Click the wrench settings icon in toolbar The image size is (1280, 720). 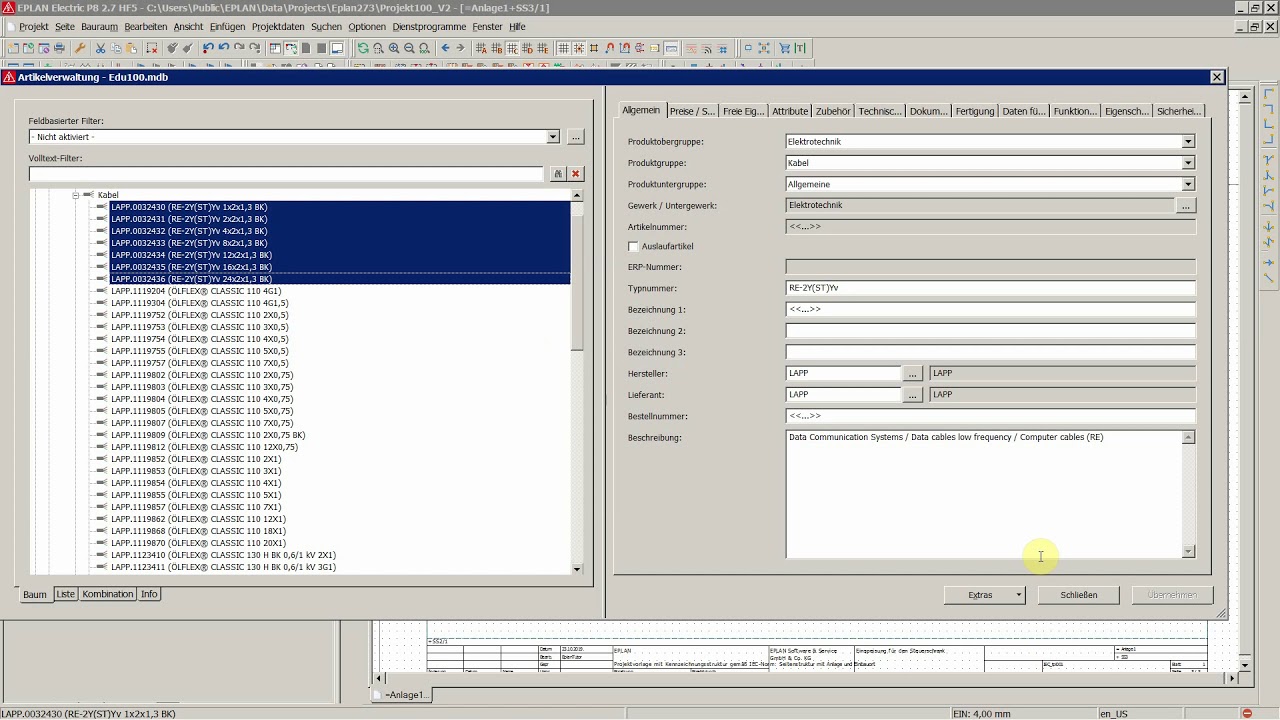[80, 48]
